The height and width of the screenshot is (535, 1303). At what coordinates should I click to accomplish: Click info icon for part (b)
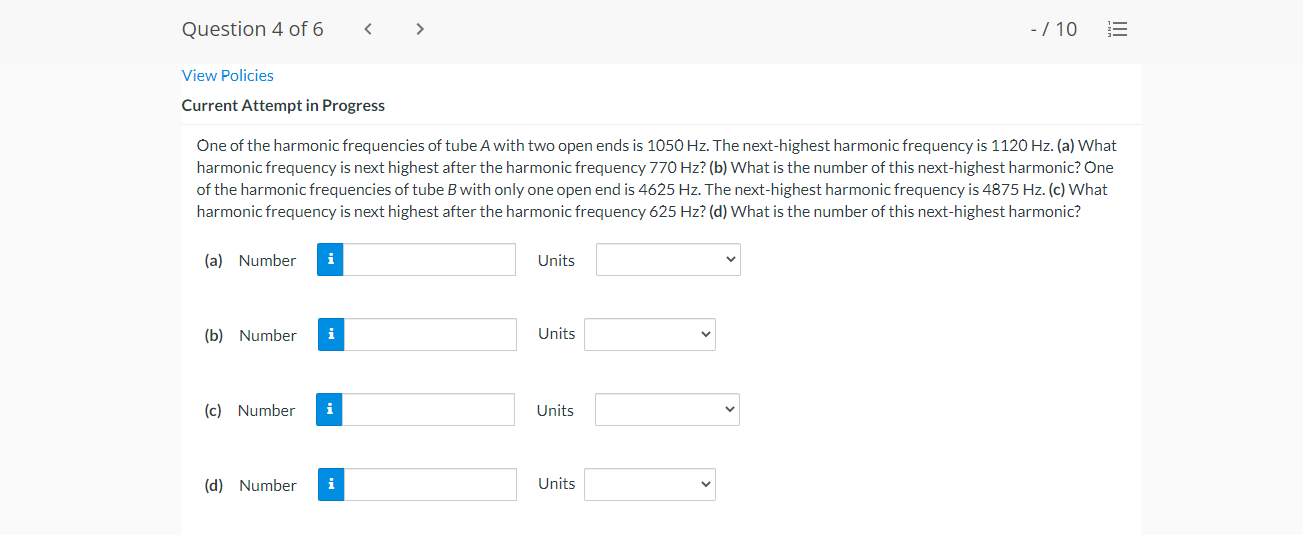point(331,334)
